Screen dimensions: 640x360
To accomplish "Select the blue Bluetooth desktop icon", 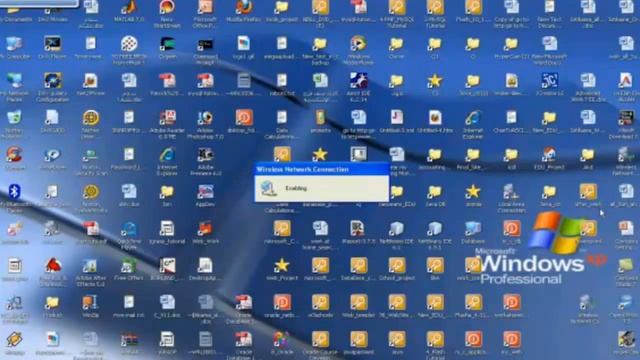I will coord(14,192).
